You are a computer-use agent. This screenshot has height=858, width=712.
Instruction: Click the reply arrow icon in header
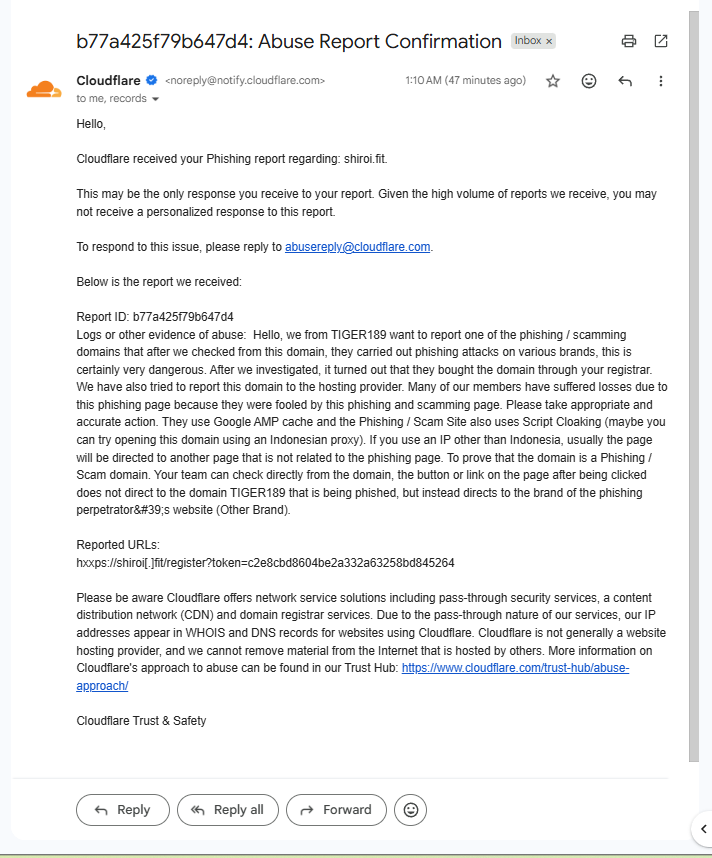(x=625, y=81)
